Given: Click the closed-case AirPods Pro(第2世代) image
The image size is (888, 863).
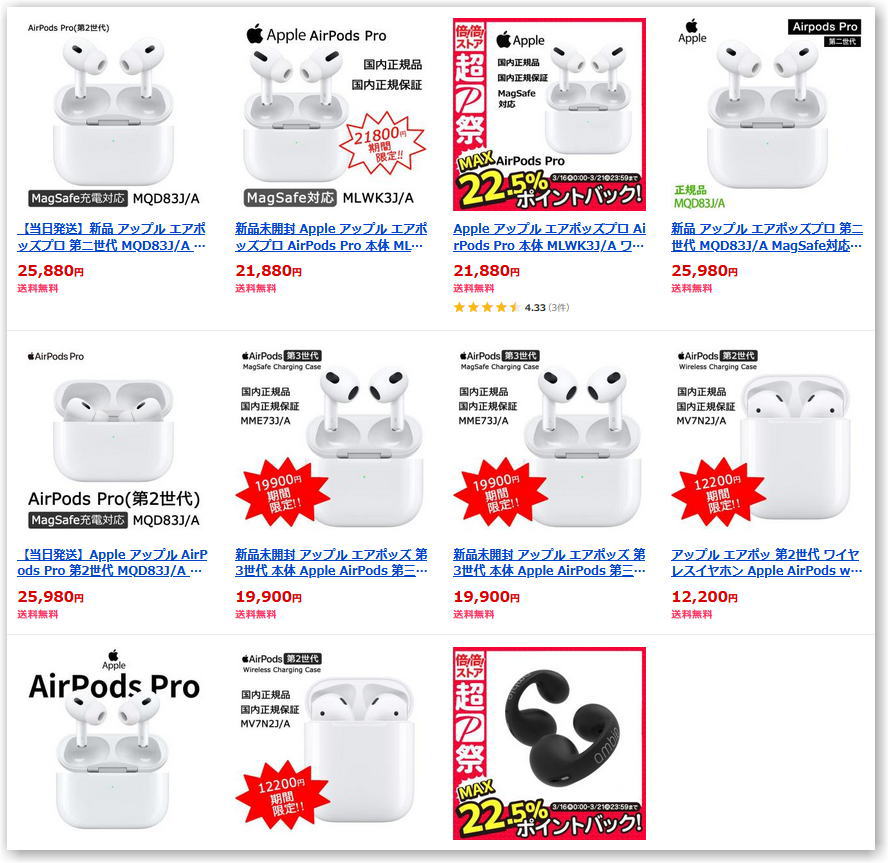Looking at the screenshot, I should point(113,440).
